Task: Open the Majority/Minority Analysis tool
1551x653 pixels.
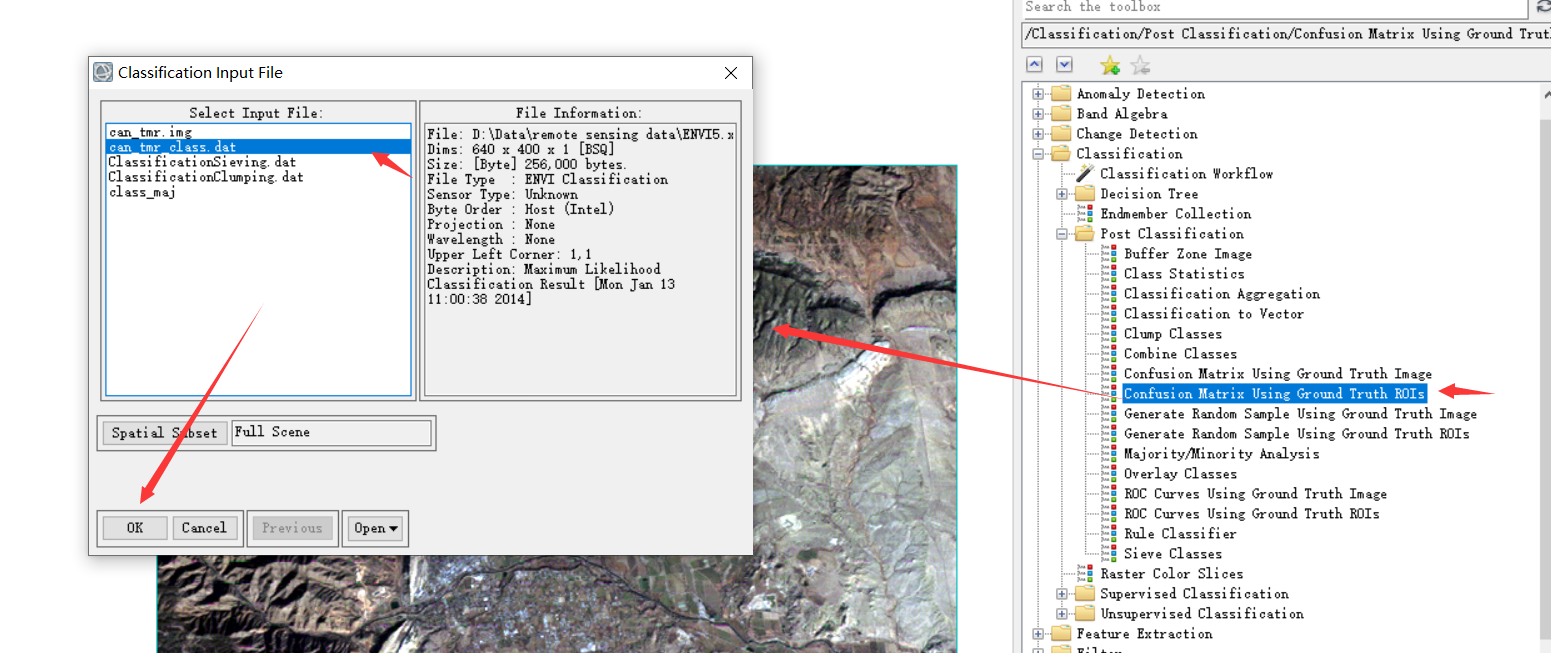Action: (x=1222, y=454)
